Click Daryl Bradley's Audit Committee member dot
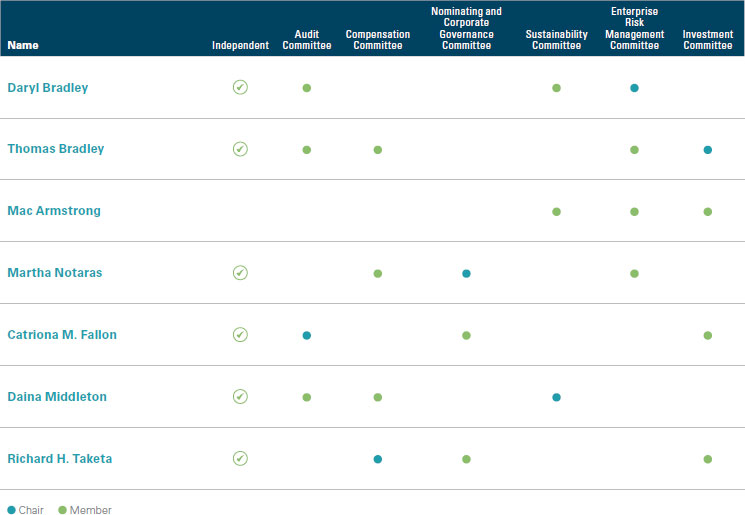Image resolution: width=745 pixels, height=515 pixels. click(306, 88)
